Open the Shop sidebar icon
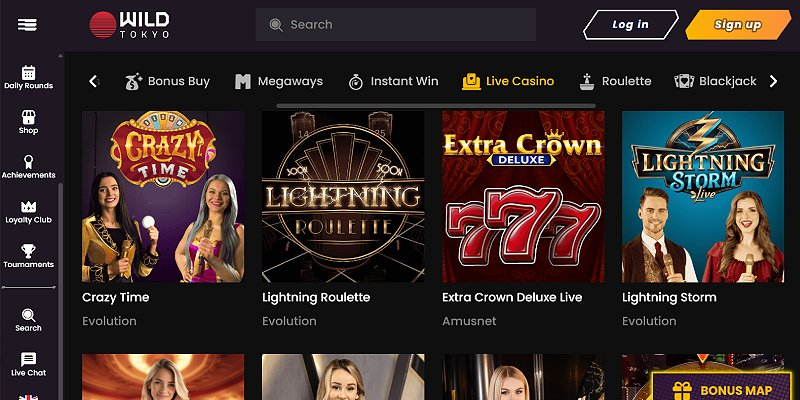800x400 pixels. (x=29, y=117)
